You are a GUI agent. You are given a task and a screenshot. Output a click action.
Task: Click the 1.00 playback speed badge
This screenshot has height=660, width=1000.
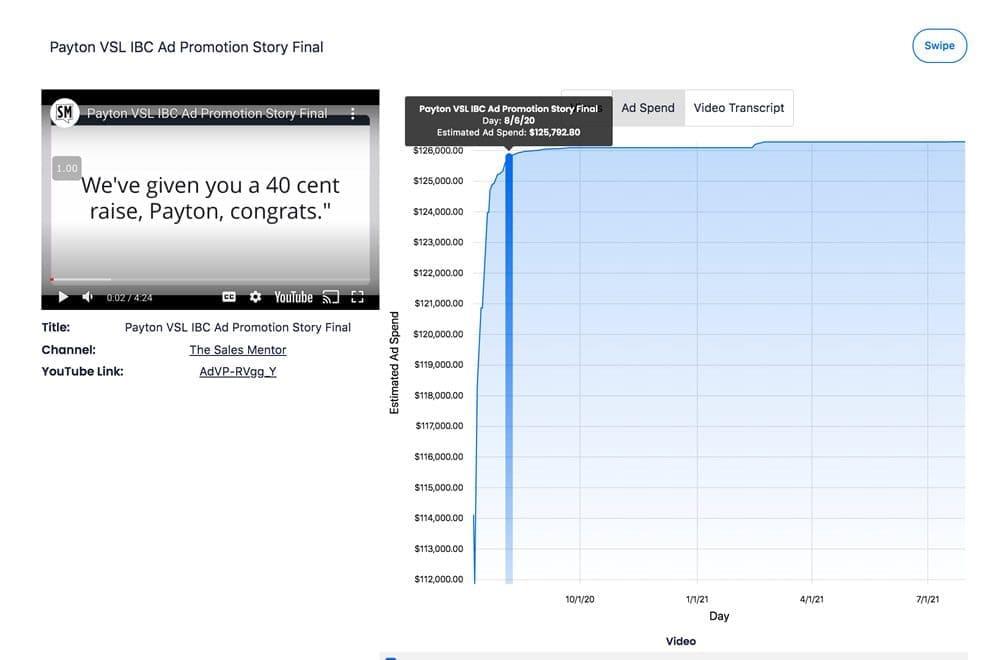click(x=67, y=168)
